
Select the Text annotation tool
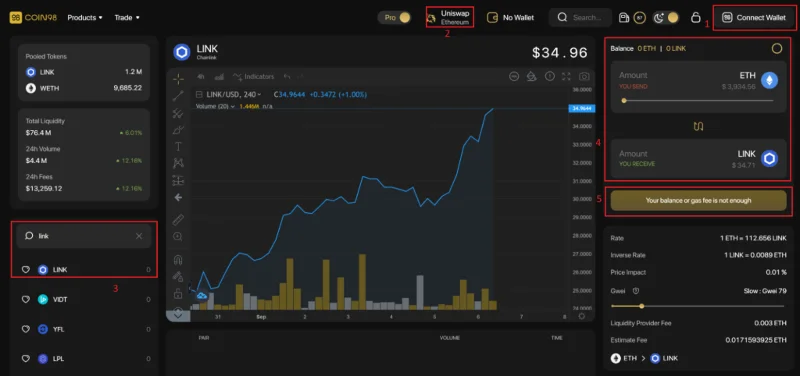[x=178, y=146]
